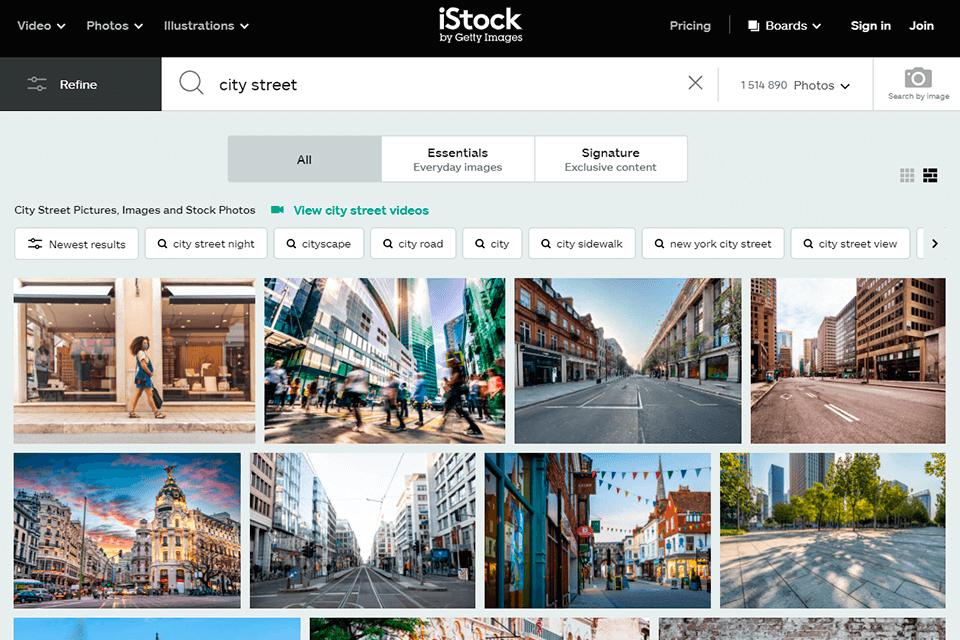Open the Refine filters panel
This screenshot has width=960, height=640.
point(81,84)
